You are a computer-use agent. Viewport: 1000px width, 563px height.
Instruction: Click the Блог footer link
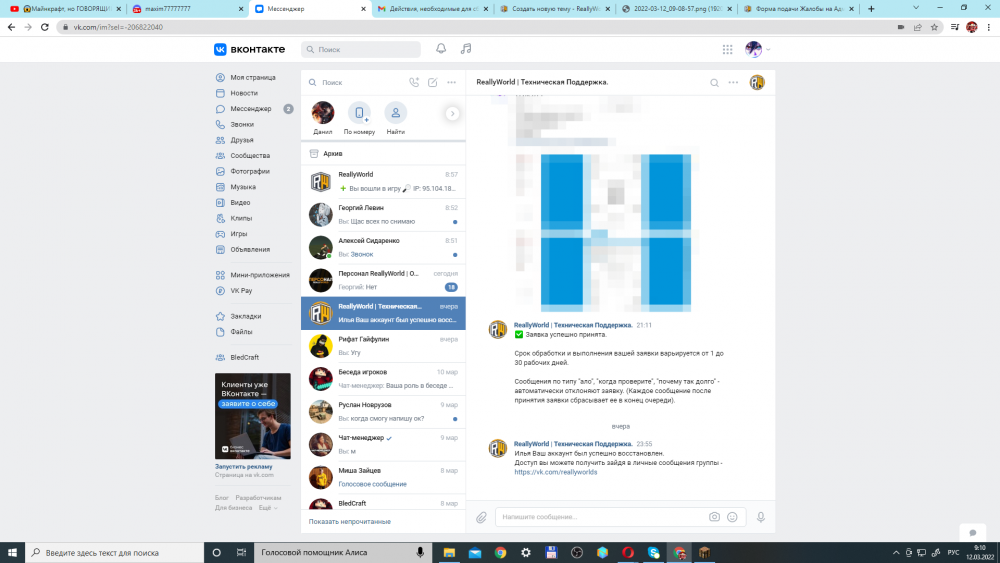(221, 498)
